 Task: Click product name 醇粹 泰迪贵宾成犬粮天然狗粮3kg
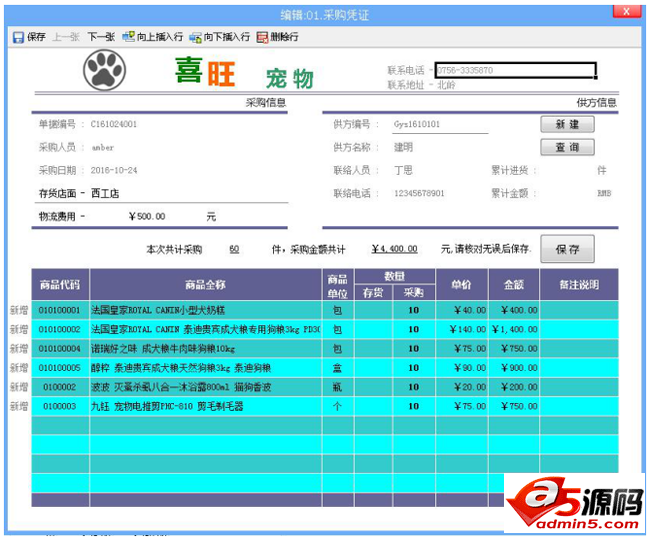(181, 368)
